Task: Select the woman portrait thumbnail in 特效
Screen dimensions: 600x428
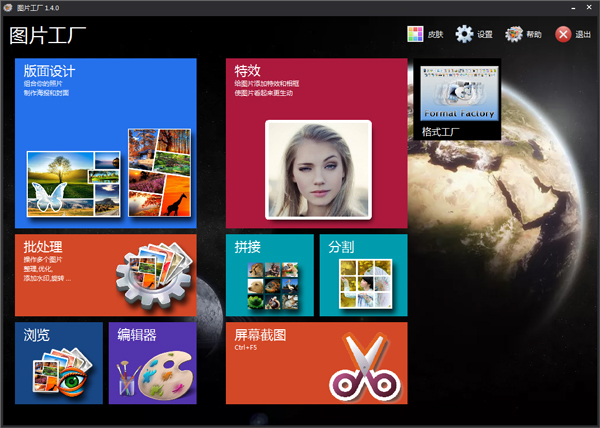Action: click(318, 168)
